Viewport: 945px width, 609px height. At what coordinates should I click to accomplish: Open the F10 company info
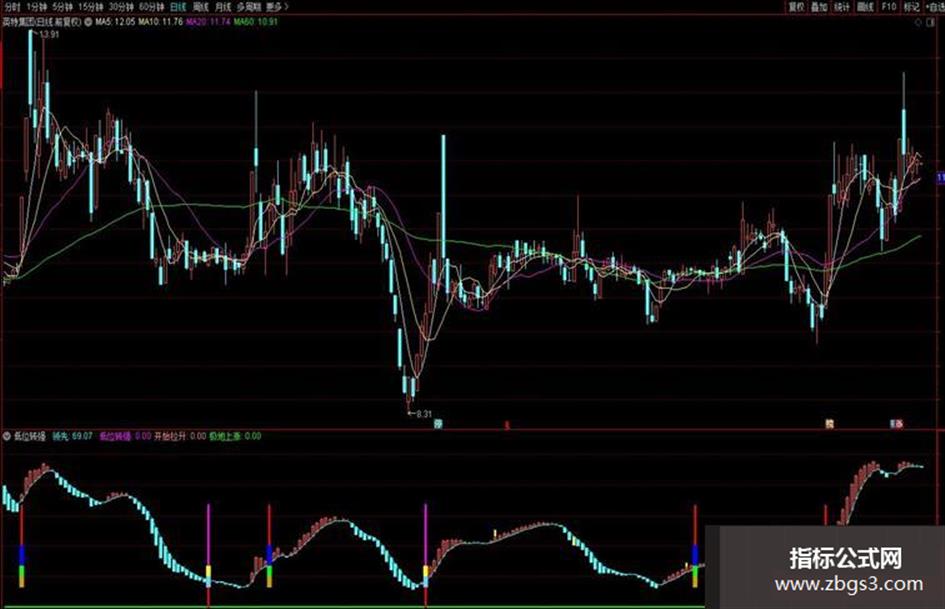tap(888, 7)
